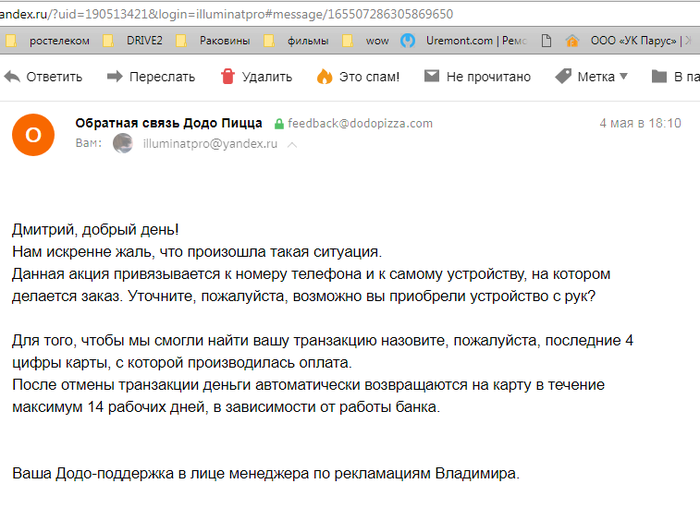Image resolution: width=700 pixels, height=508 pixels.
Task: Click the orange sender avatar circle
Action: tap(33, 135)
